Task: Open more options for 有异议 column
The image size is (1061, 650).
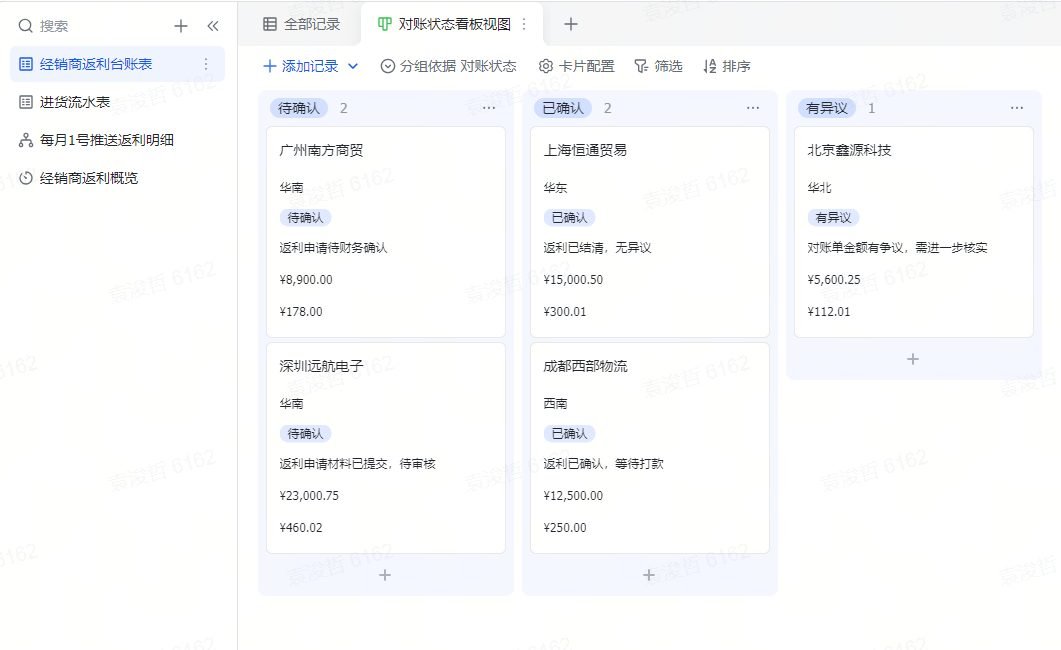Action: (x=1016, y=108)
